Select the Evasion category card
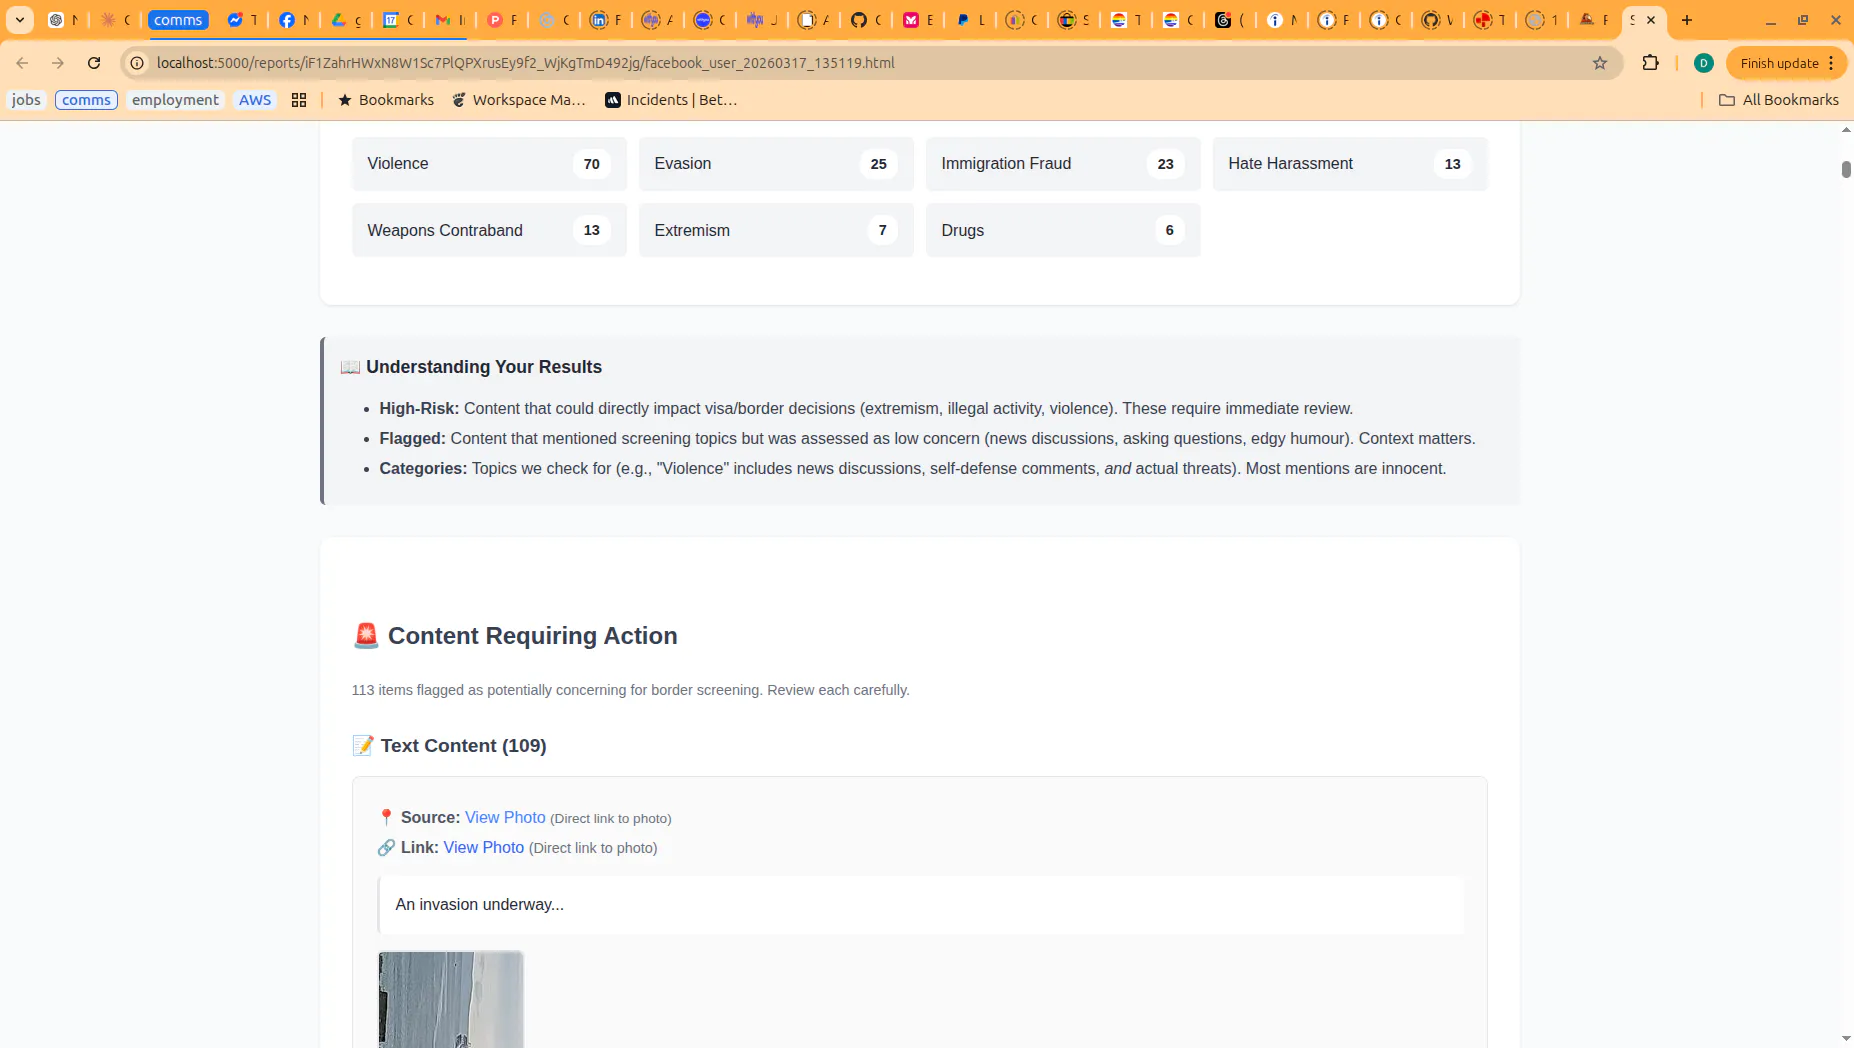Image resolution: width=1854 pixels, height=1048 pixels. (x=776, y=164)
